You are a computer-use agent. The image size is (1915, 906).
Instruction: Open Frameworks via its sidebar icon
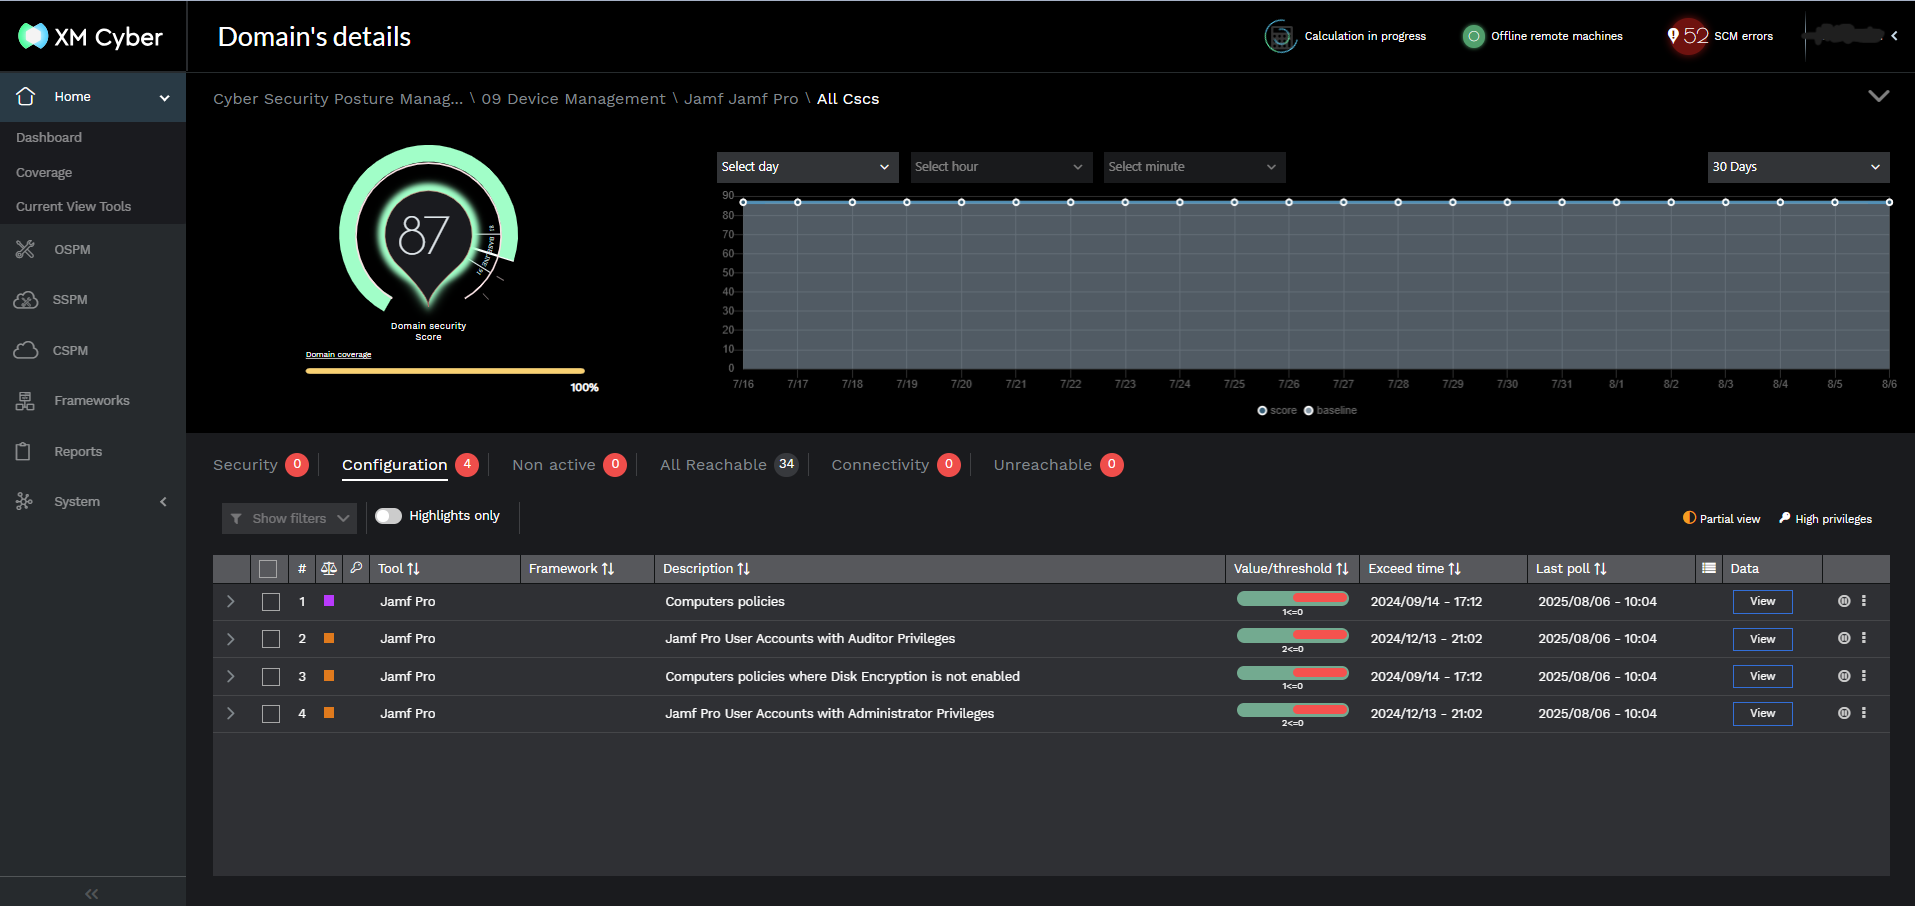[x=25, y=401]
